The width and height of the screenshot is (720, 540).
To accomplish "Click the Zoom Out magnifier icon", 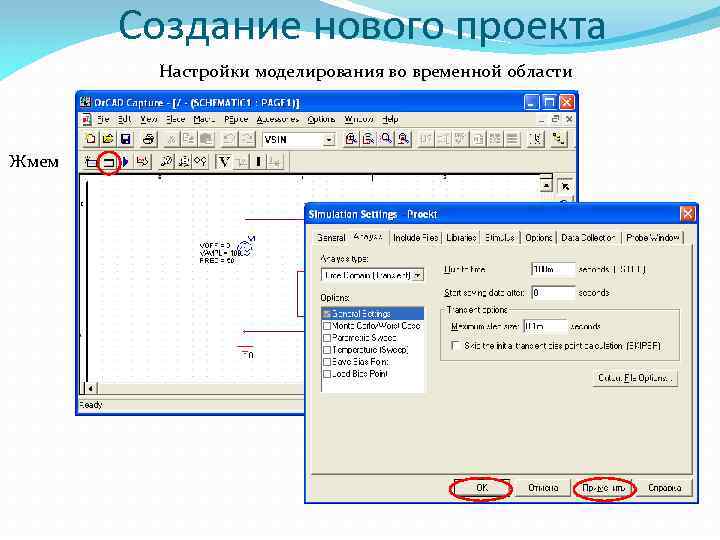I will coord(368,139).
